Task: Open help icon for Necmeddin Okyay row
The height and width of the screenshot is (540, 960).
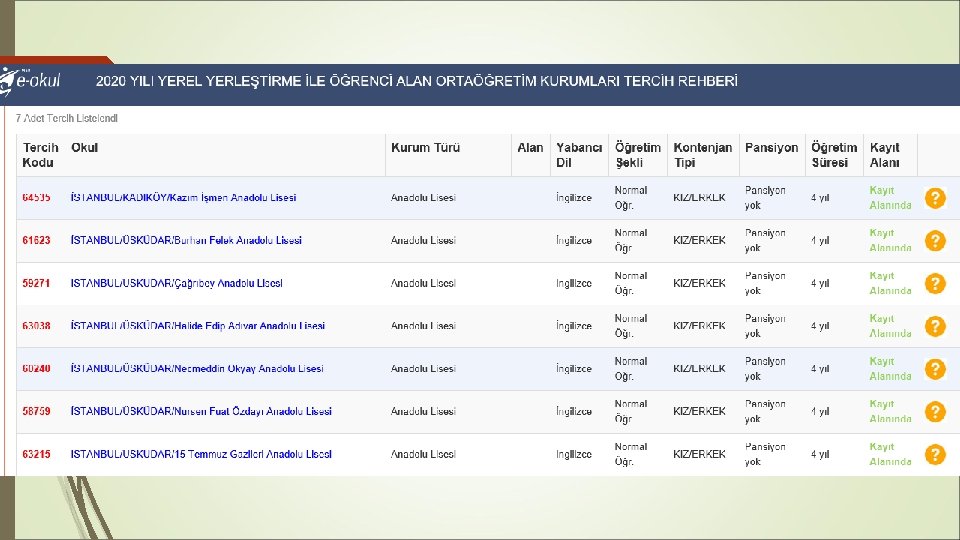Action: [935, 369]
